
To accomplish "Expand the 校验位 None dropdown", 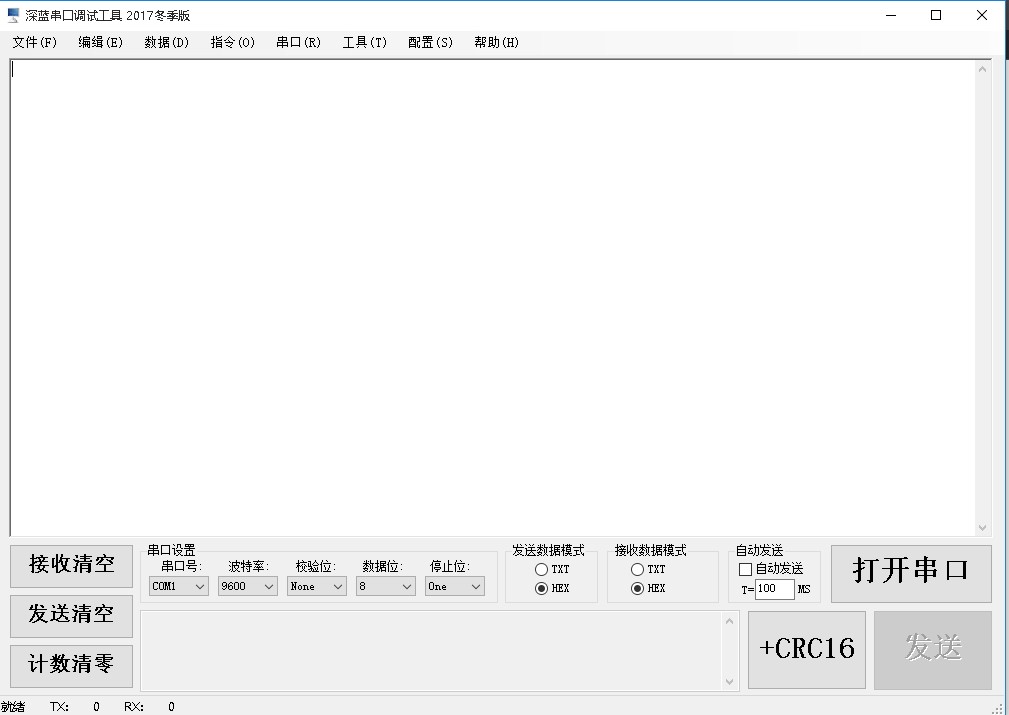I will click(317, 586).
